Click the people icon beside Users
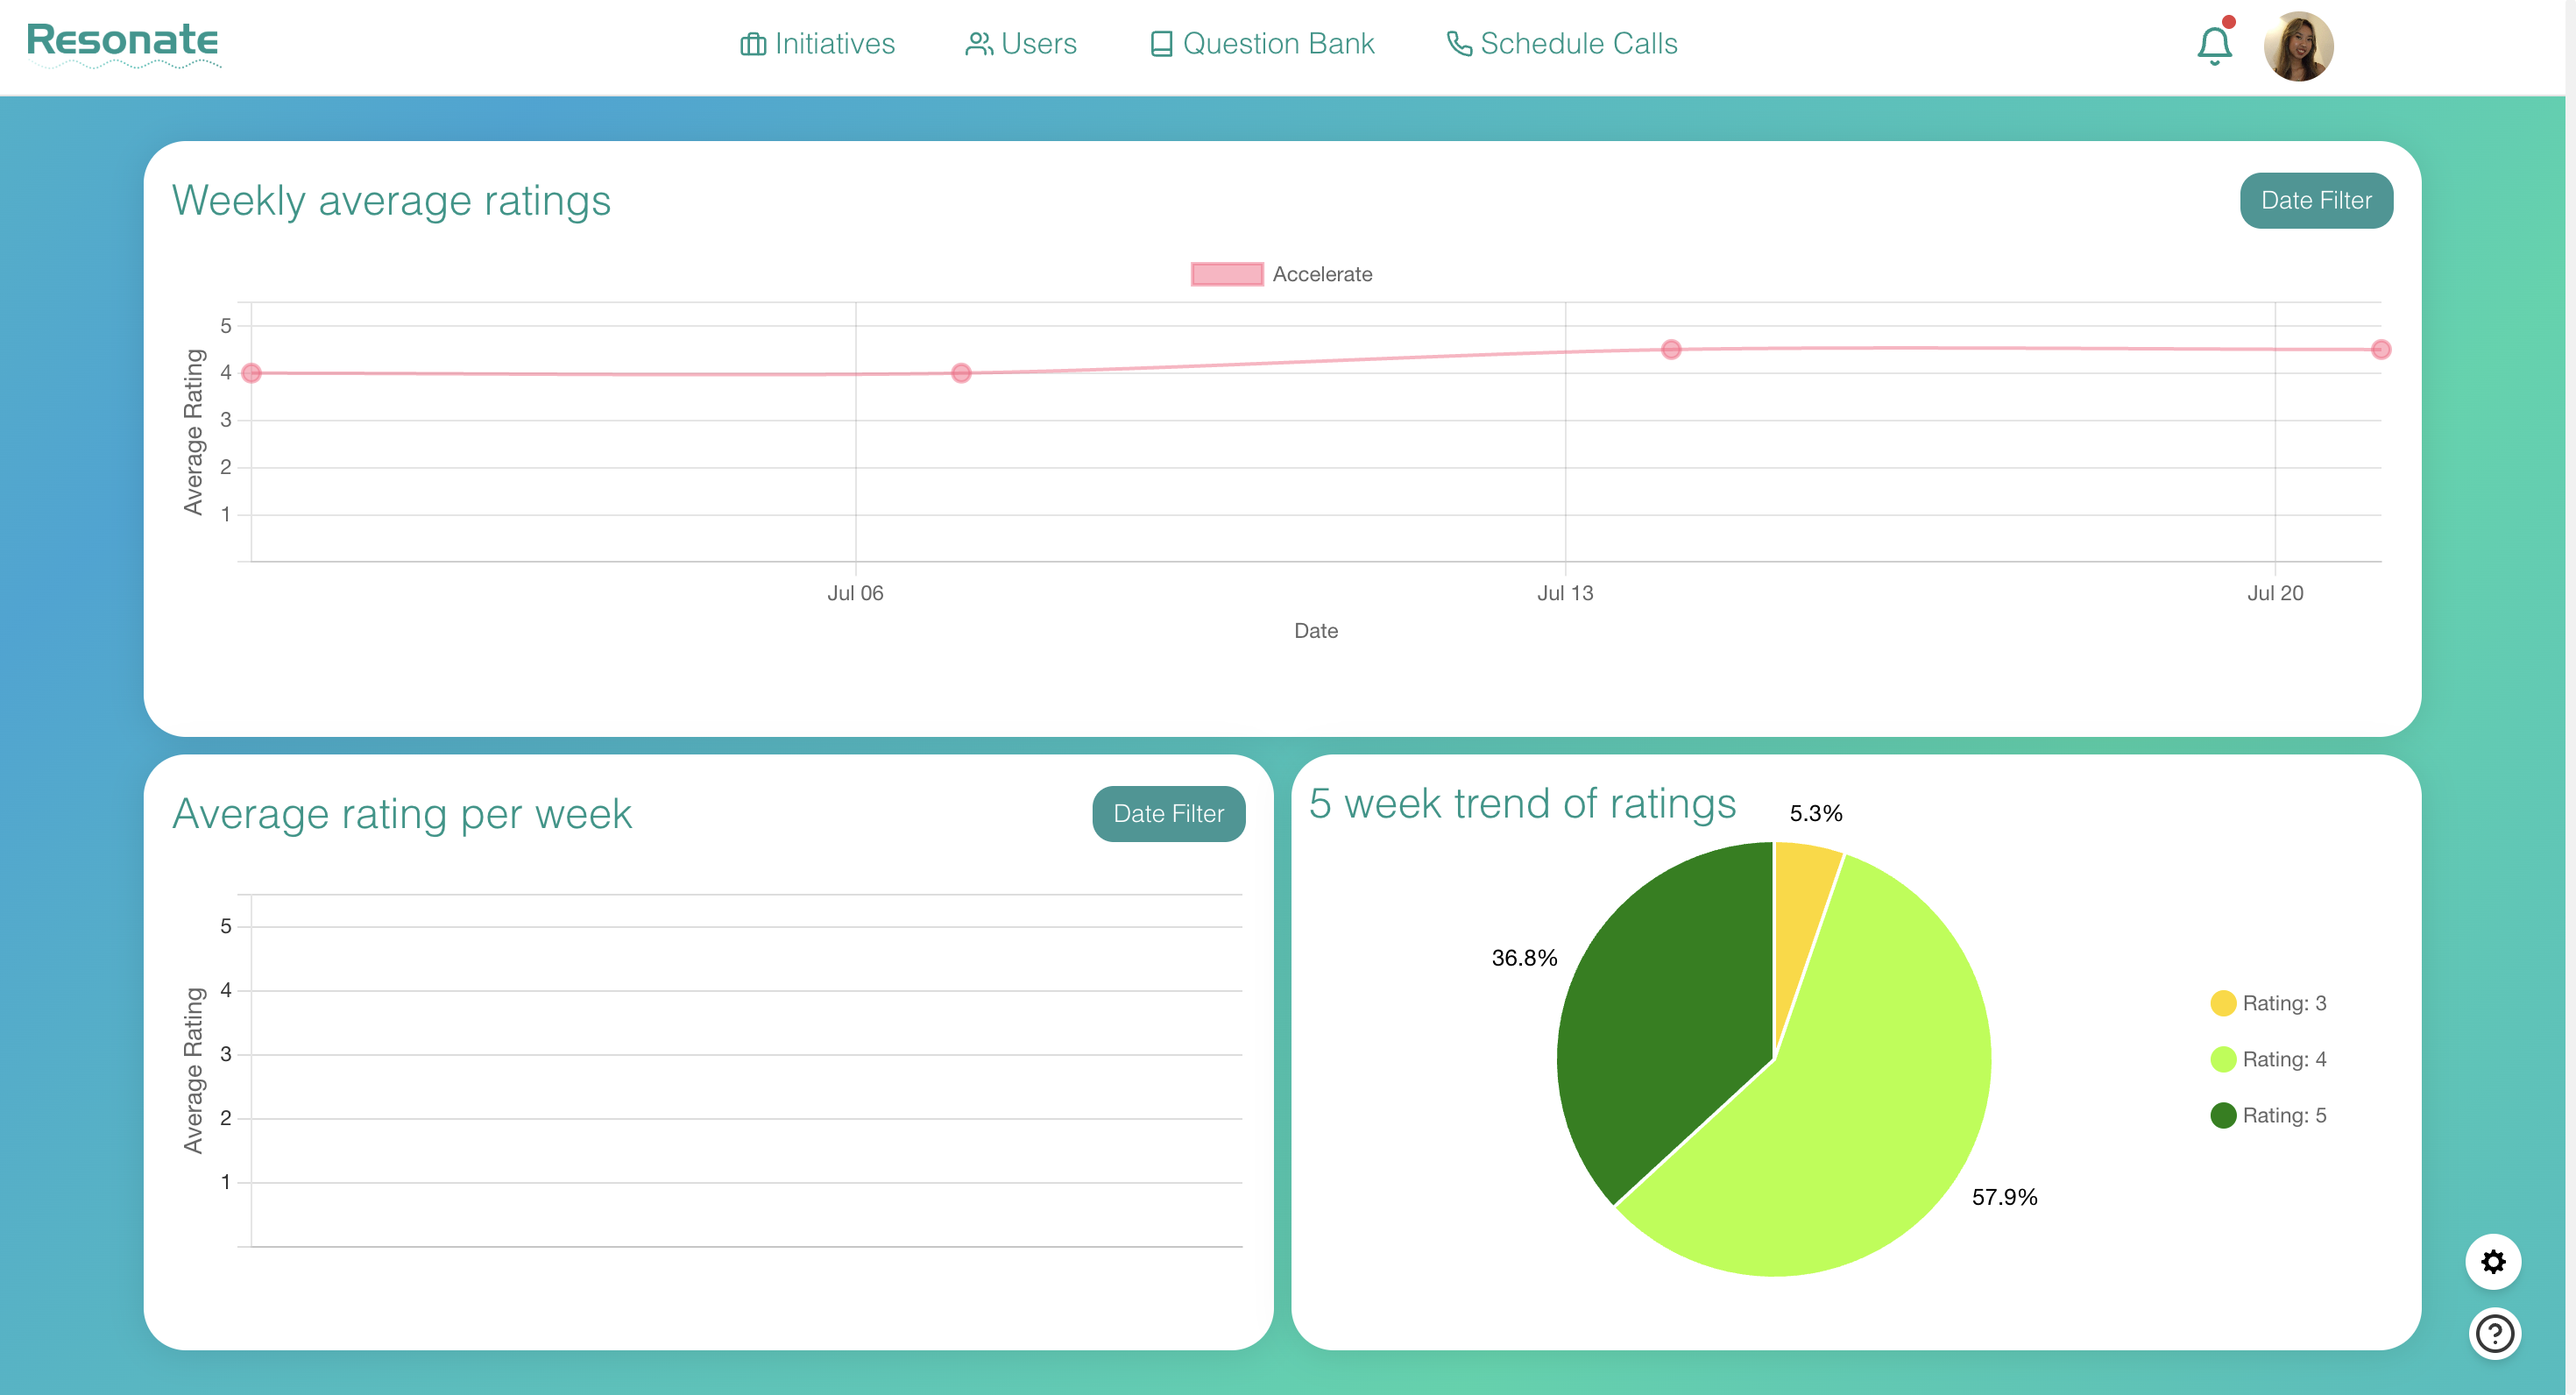This screenshot has width=2576, height=1395. click(978, 45)
